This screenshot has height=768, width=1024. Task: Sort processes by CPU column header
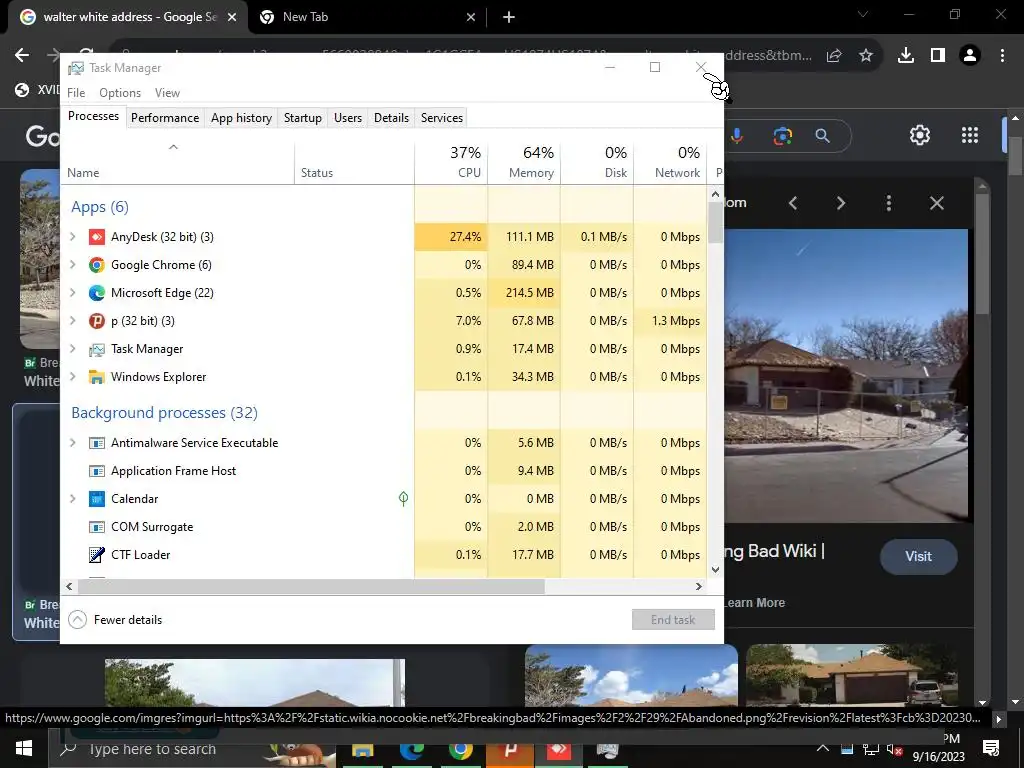click(451, 162)
